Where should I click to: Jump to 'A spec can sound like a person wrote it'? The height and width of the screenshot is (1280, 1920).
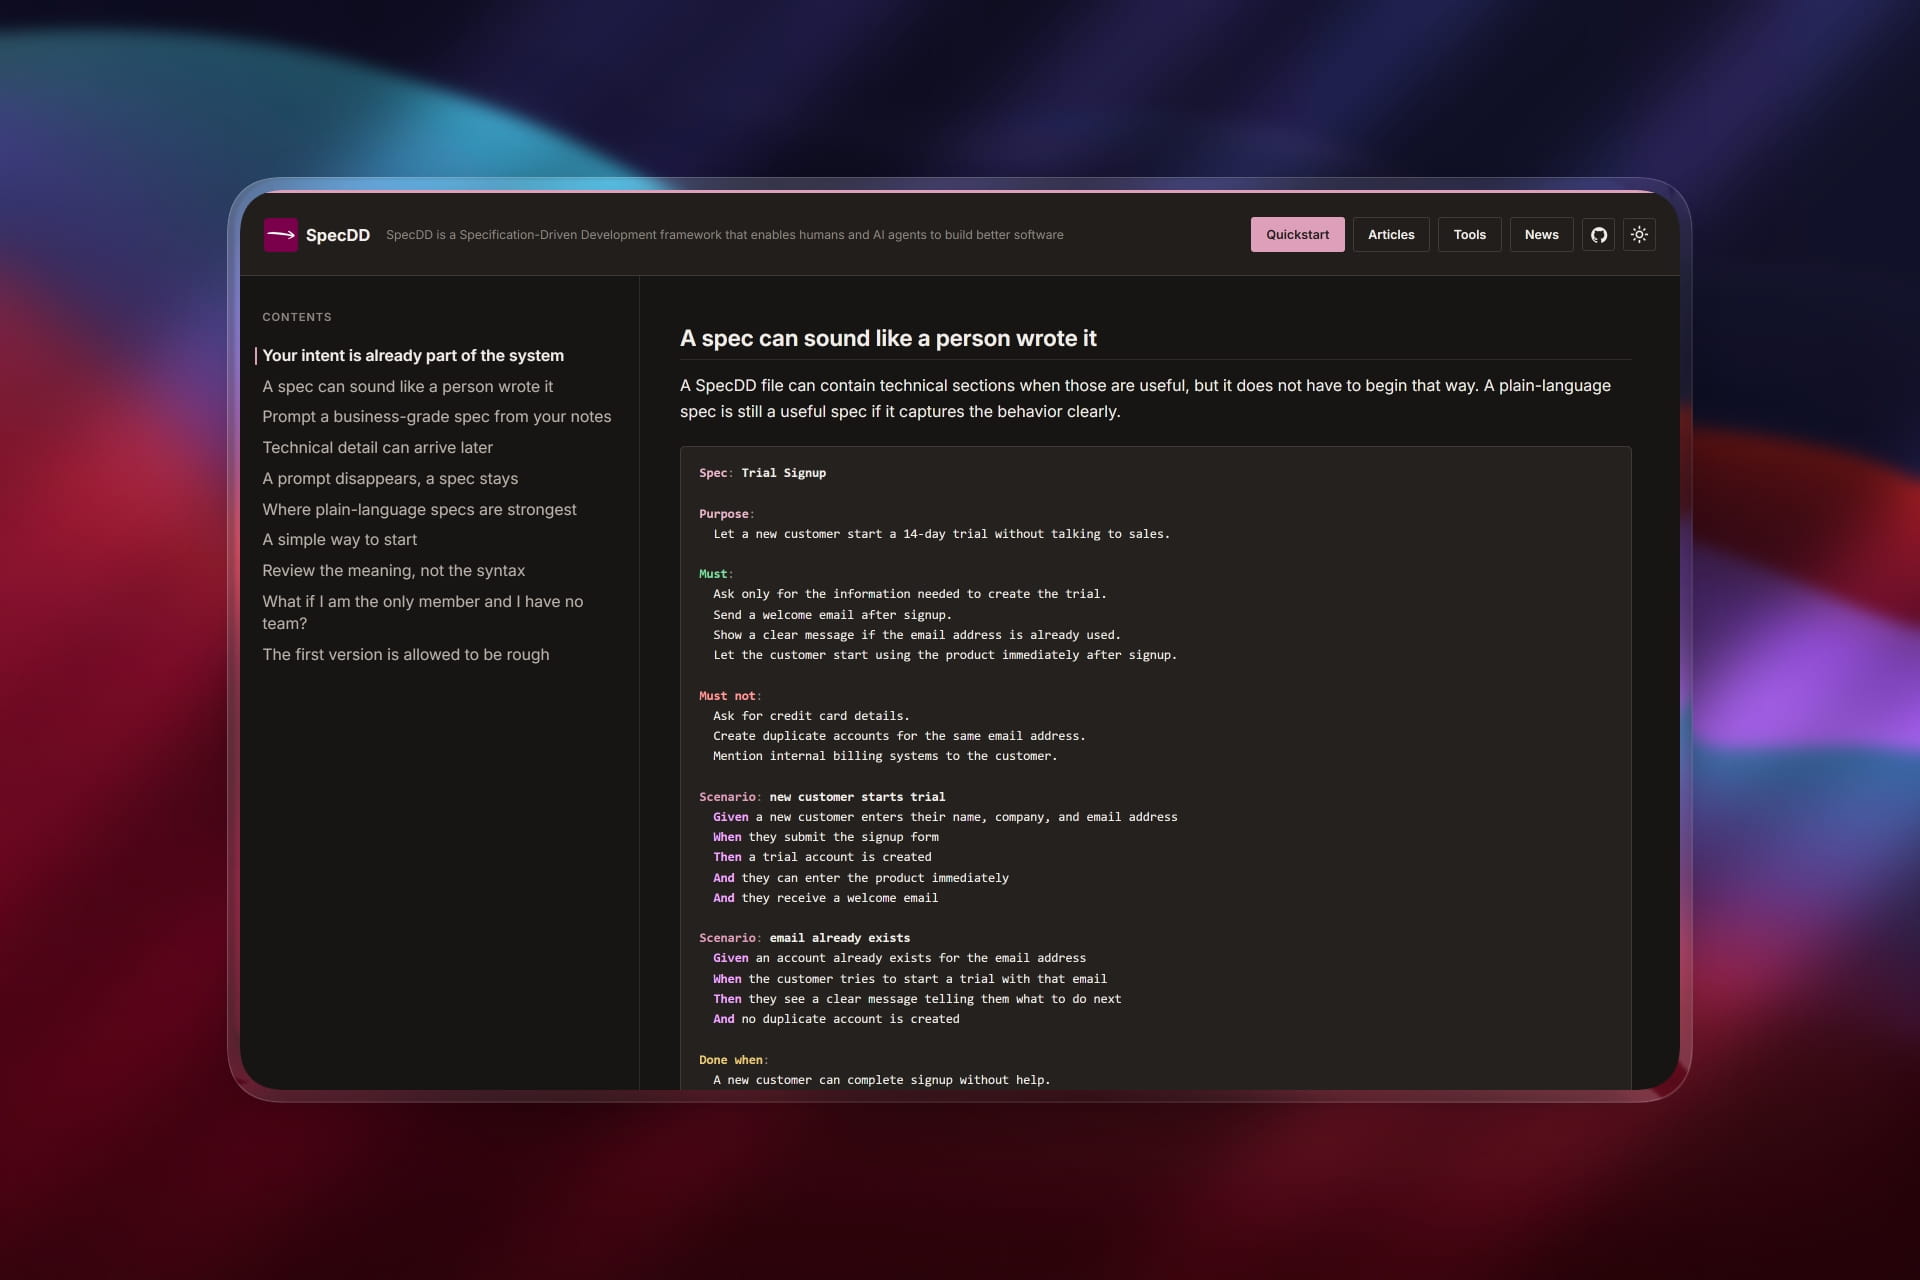coord(407,387)
